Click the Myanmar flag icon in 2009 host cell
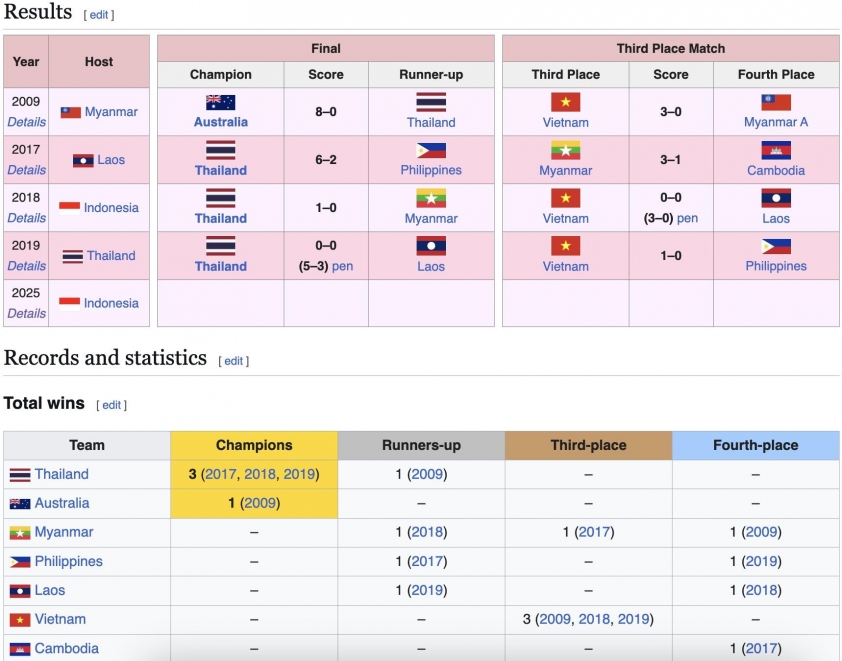This screenshot has height=661, width=842. (70, 112)
